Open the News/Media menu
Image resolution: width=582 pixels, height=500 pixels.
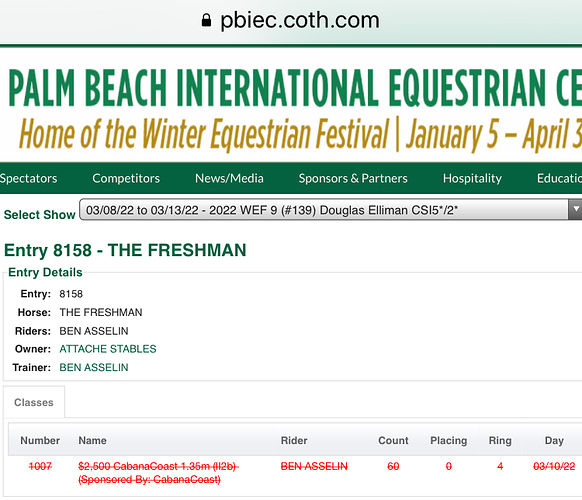[229, 178]
